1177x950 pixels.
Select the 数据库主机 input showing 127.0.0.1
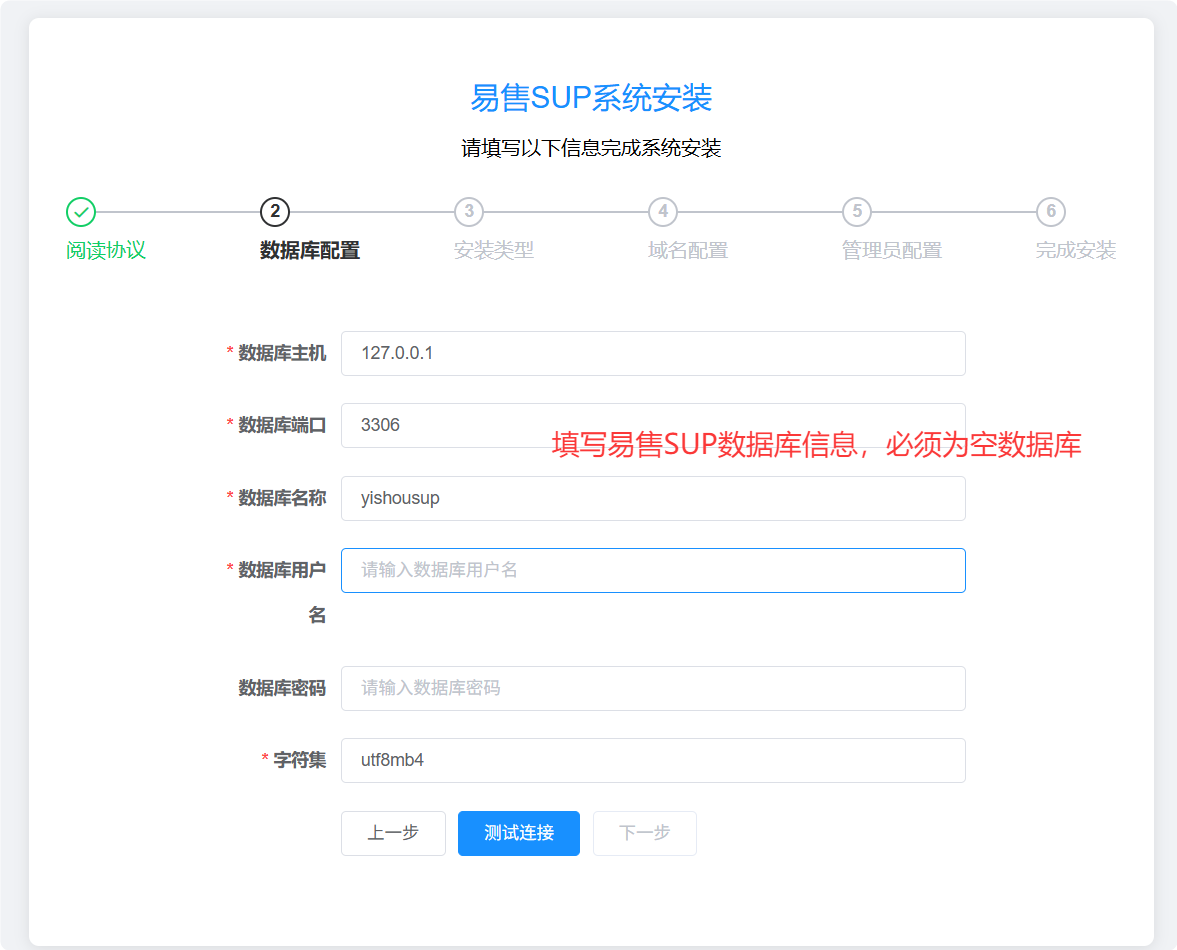[653, 353]
